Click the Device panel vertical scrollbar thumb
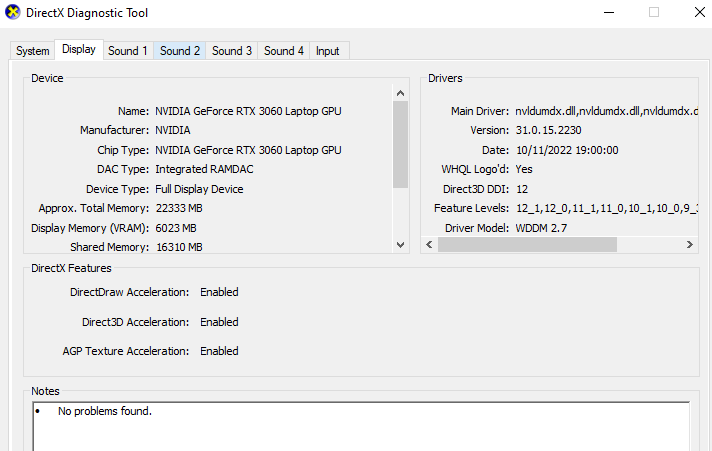Screen dimensions: 712x451 (x=400, y=144)
